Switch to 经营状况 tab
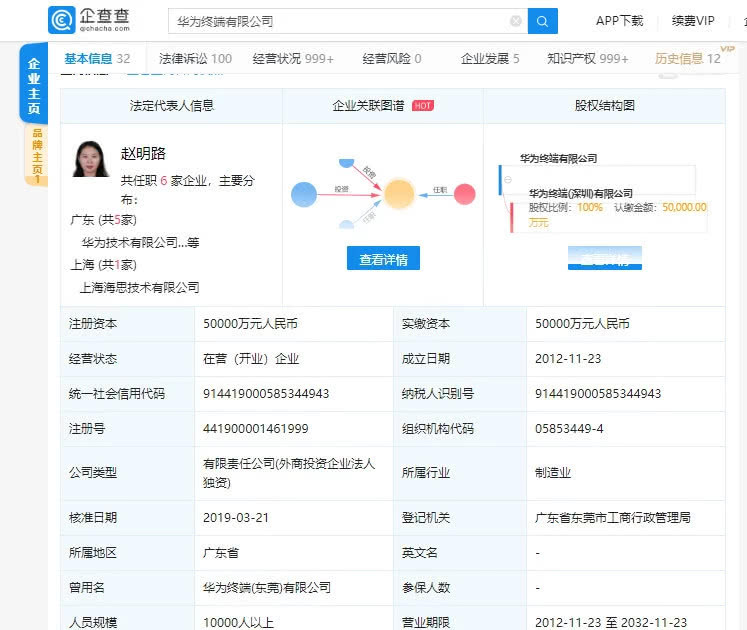 293,59
